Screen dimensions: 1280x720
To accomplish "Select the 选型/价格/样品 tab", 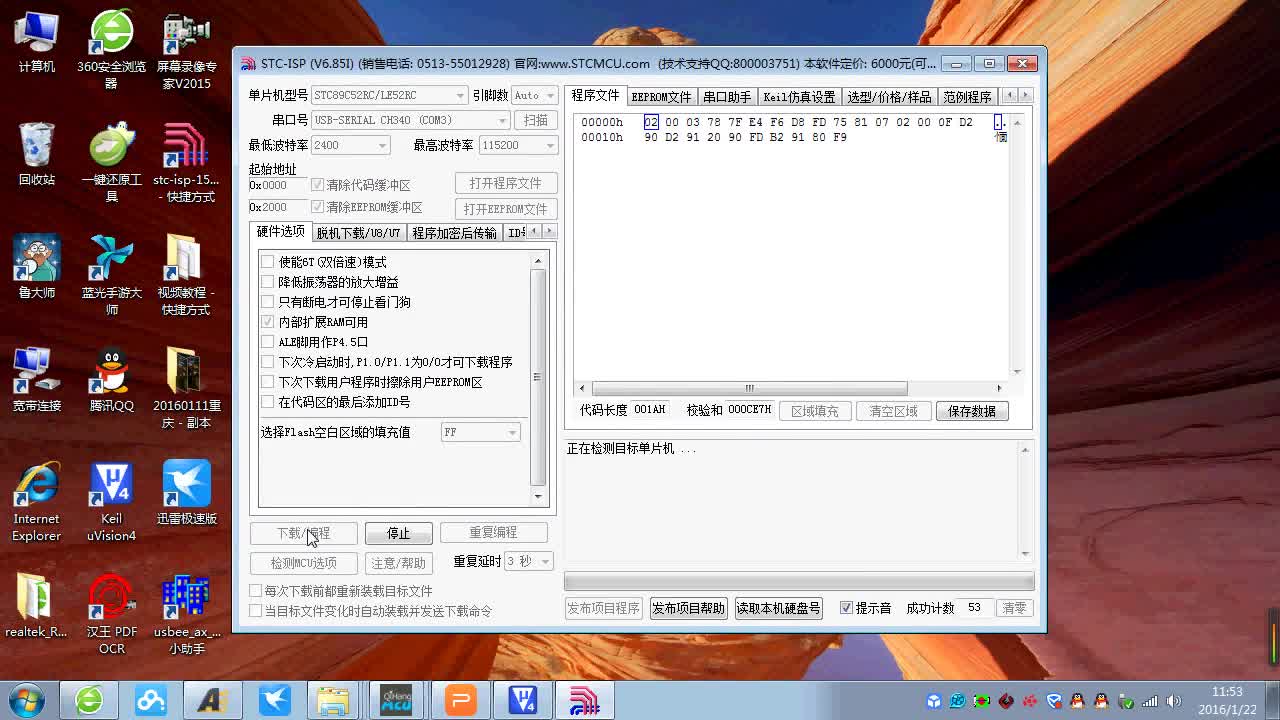I will pos(889,97).
